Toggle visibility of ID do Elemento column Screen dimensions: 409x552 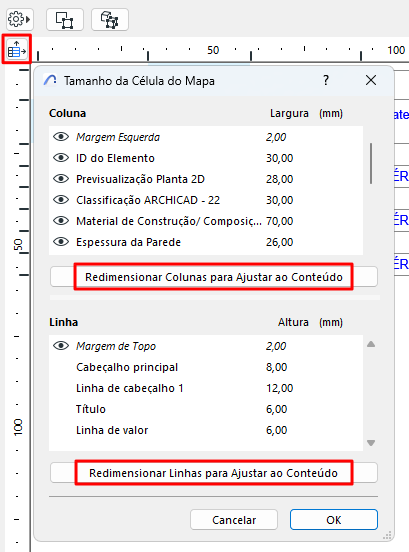[x=61, y=158]
